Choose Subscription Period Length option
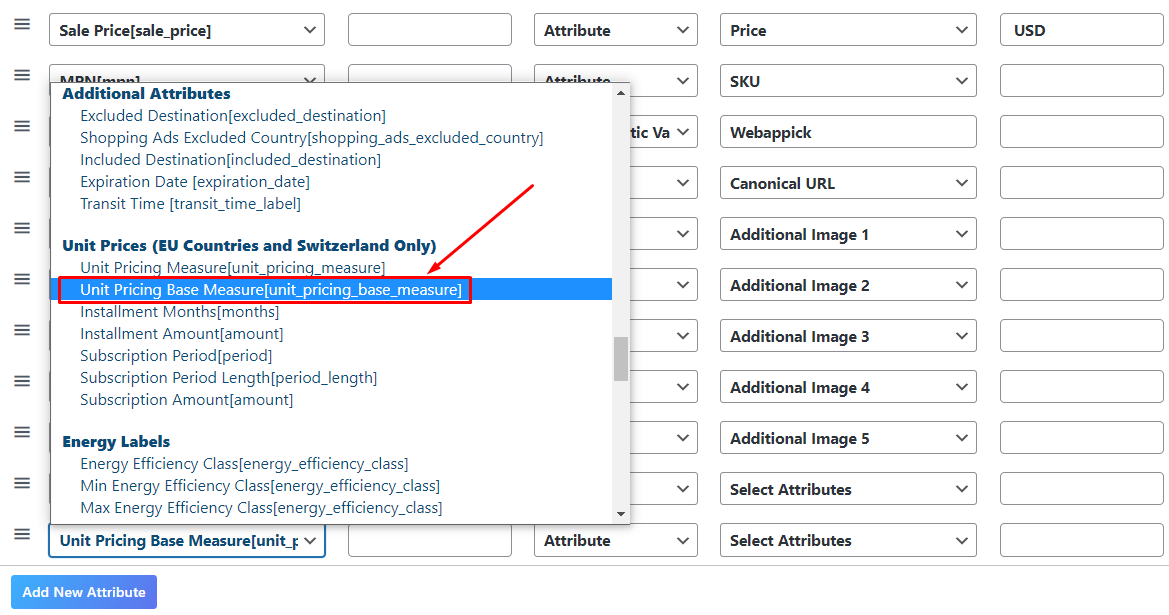 click(228, 378)
